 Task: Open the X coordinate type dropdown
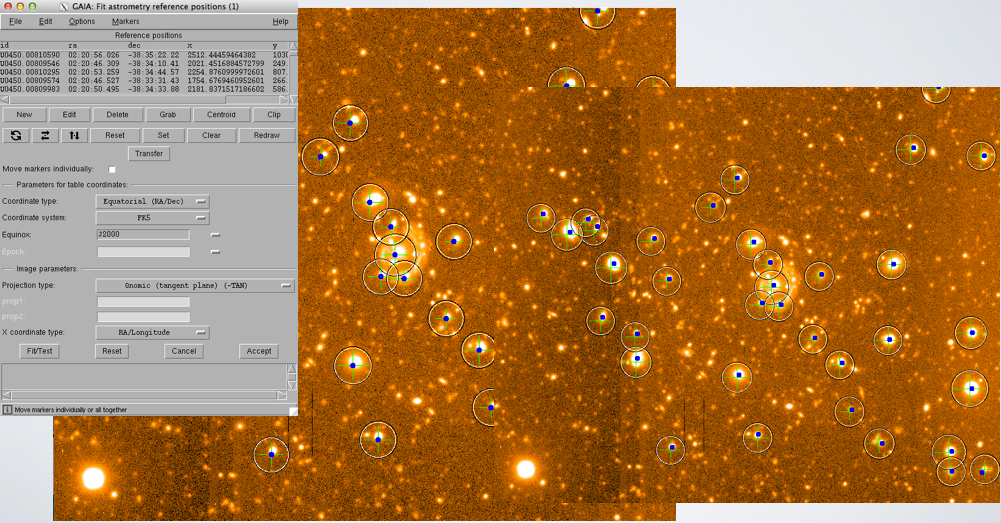click(x=152, y=333)
